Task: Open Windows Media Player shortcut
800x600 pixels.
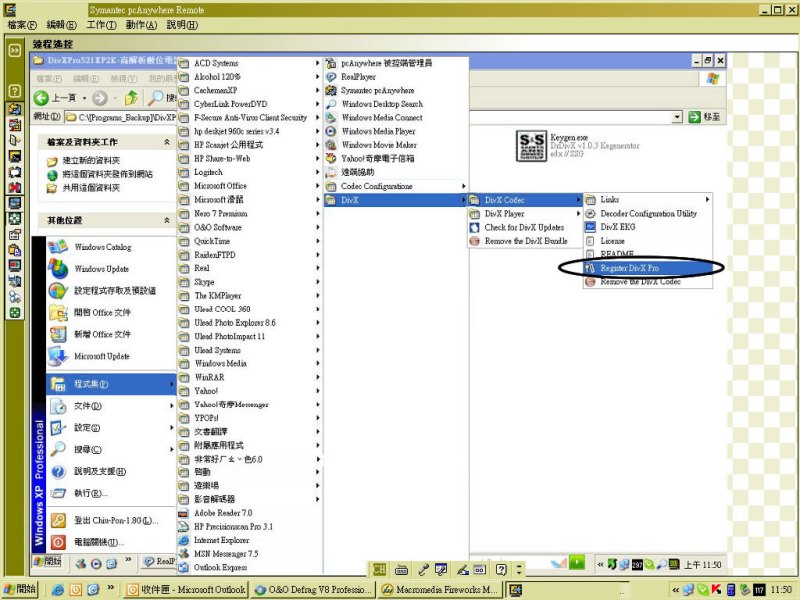Action: pyautogui.click(x=378, y=131)
